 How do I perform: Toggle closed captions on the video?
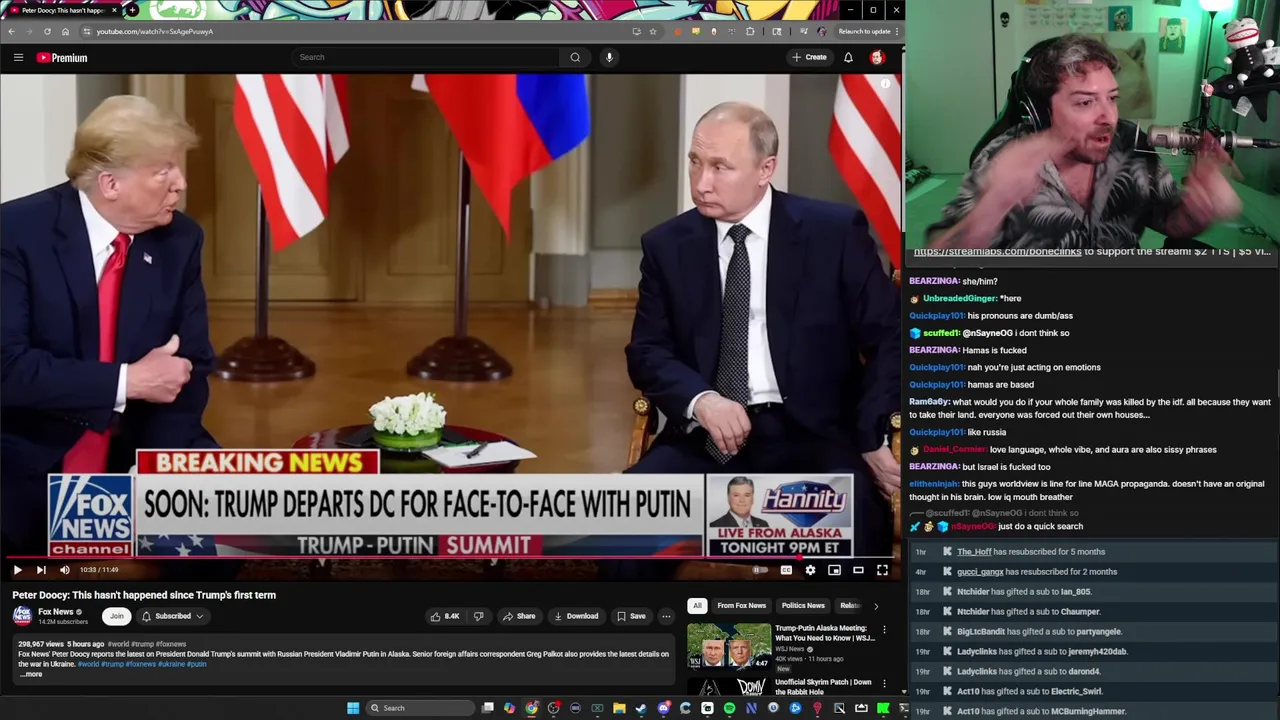(x=786, y=570)
